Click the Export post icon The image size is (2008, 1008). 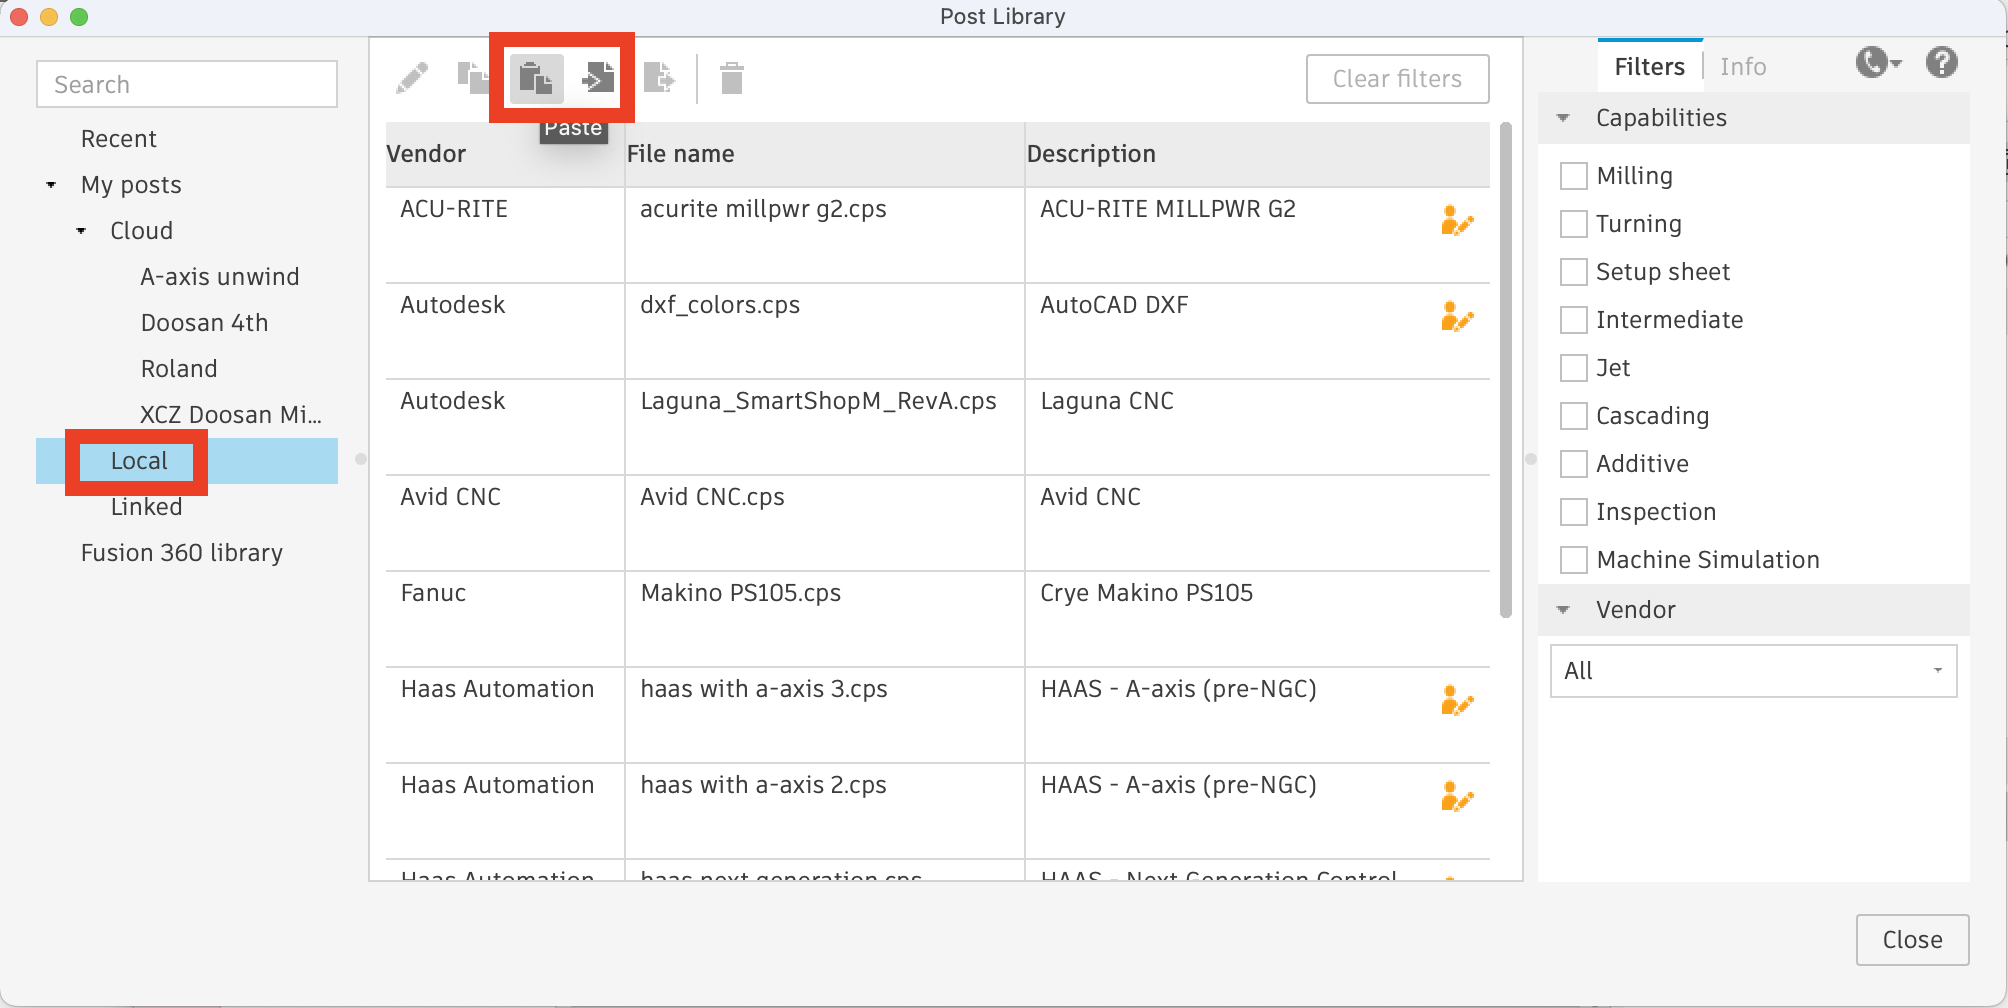click(x=658, y=77)
